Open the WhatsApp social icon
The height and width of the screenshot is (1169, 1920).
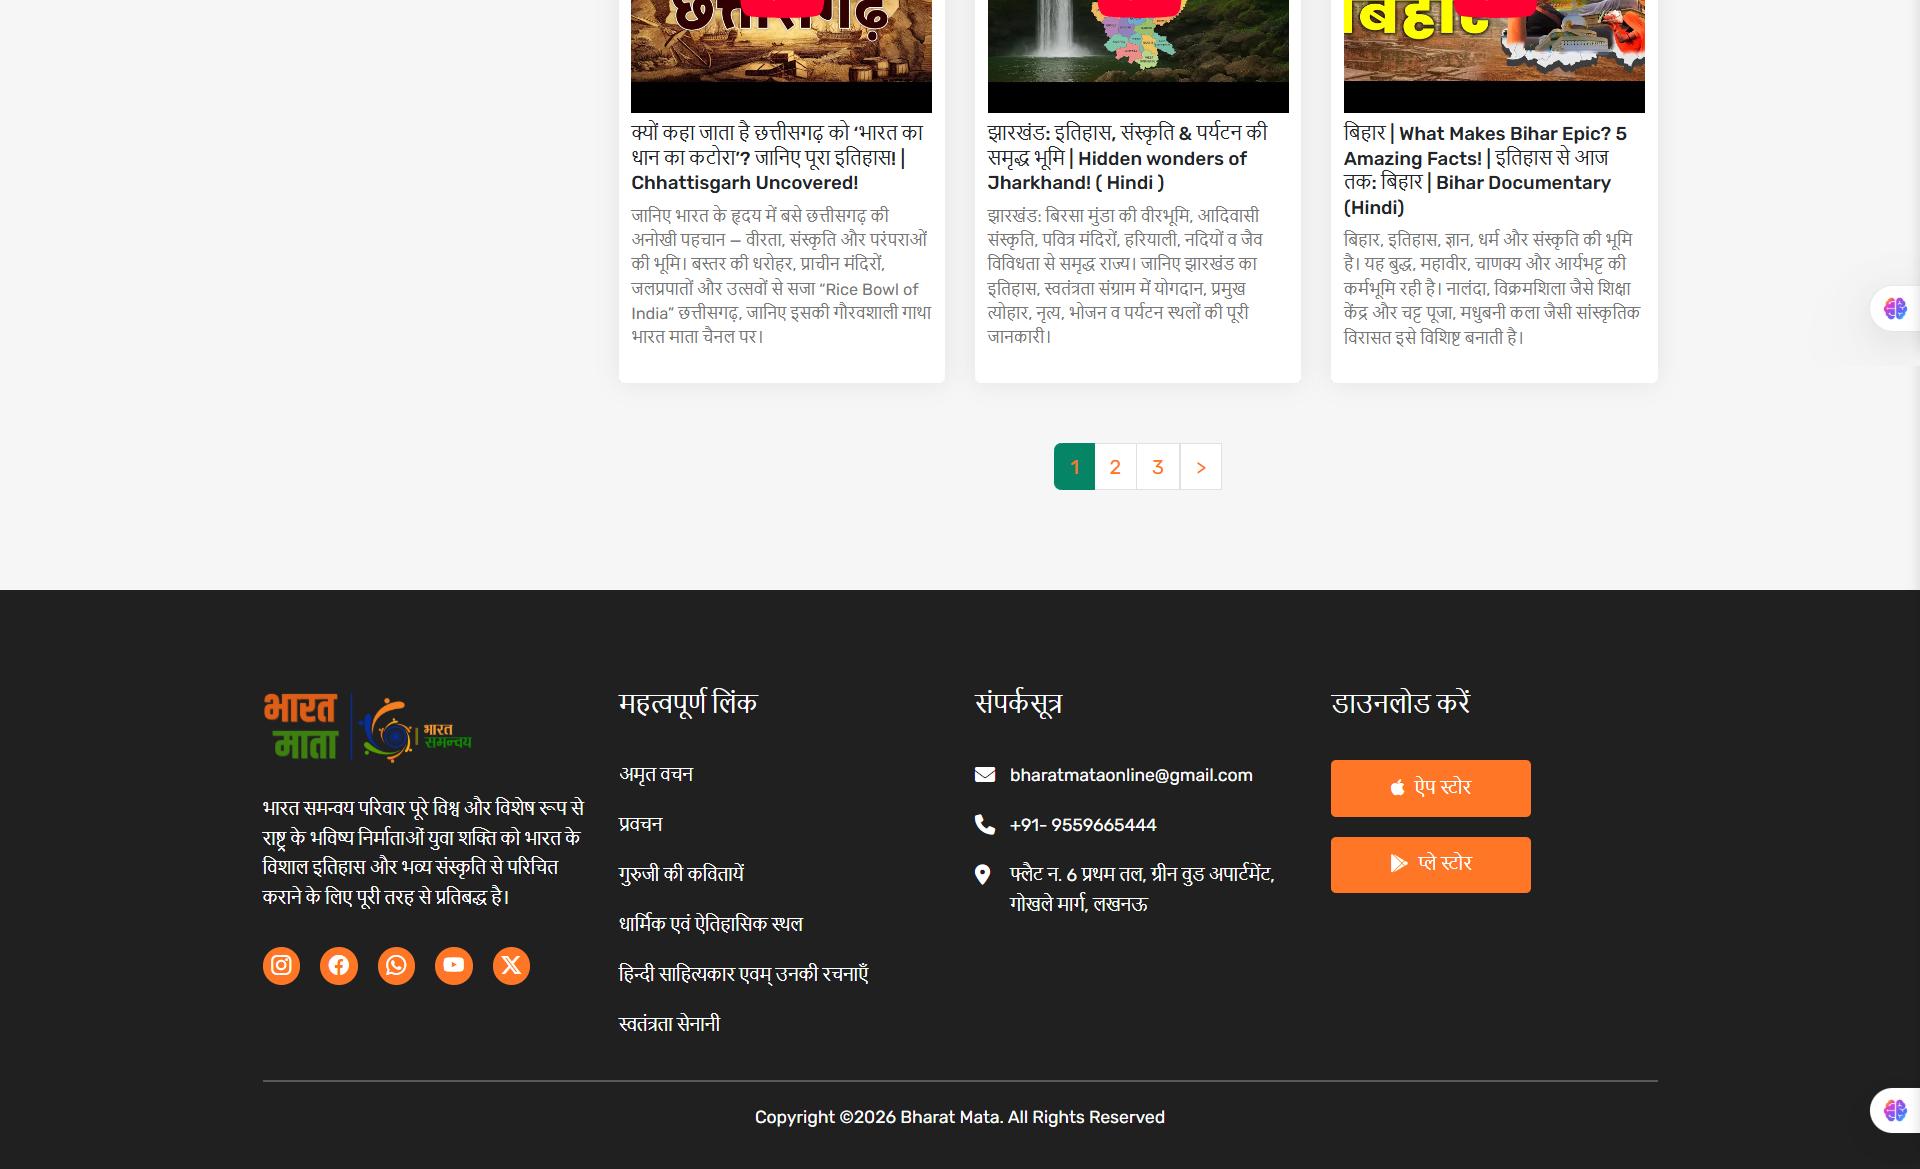point(396,966)
